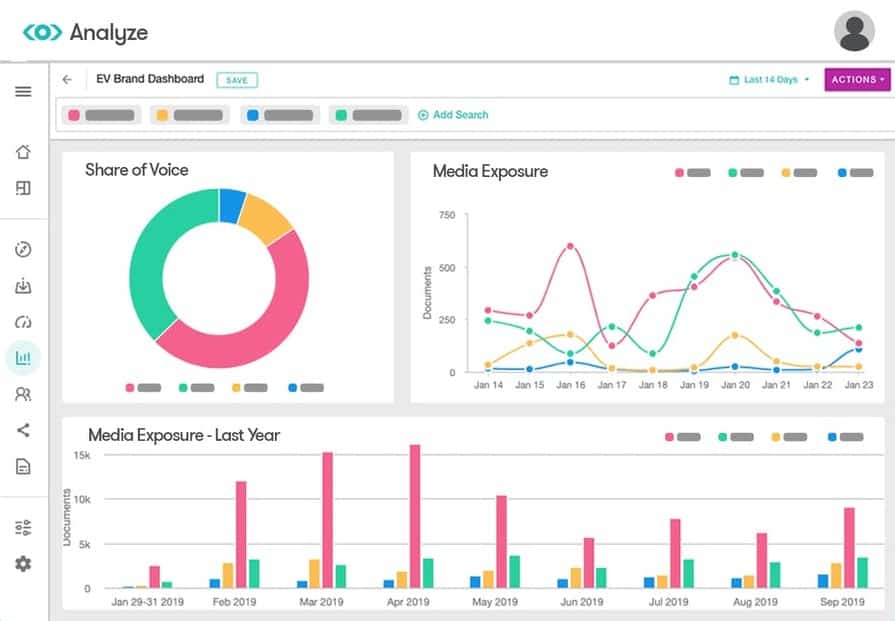895x621 pixels.
Task: Click the back arrow beside EV Brand Dashboard
Action: point(67,80)
